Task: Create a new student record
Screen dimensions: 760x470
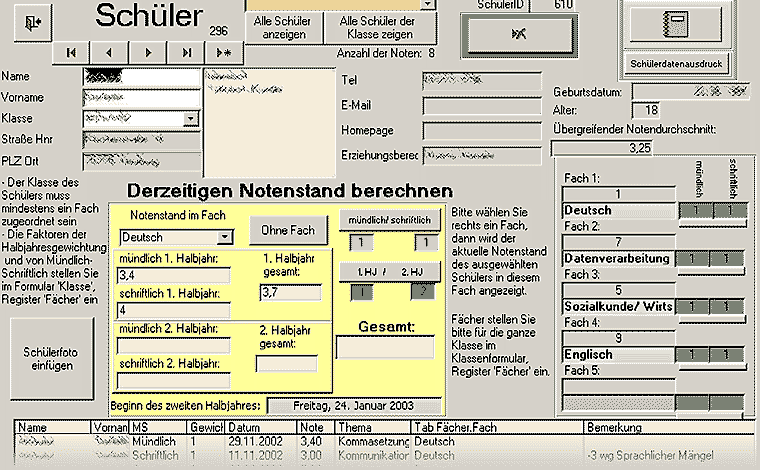Action: click(x=224, y=52)
